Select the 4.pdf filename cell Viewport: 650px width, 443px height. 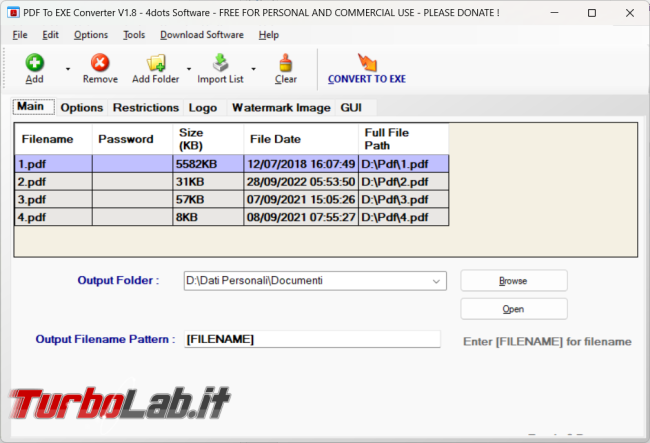pos(53,217)
